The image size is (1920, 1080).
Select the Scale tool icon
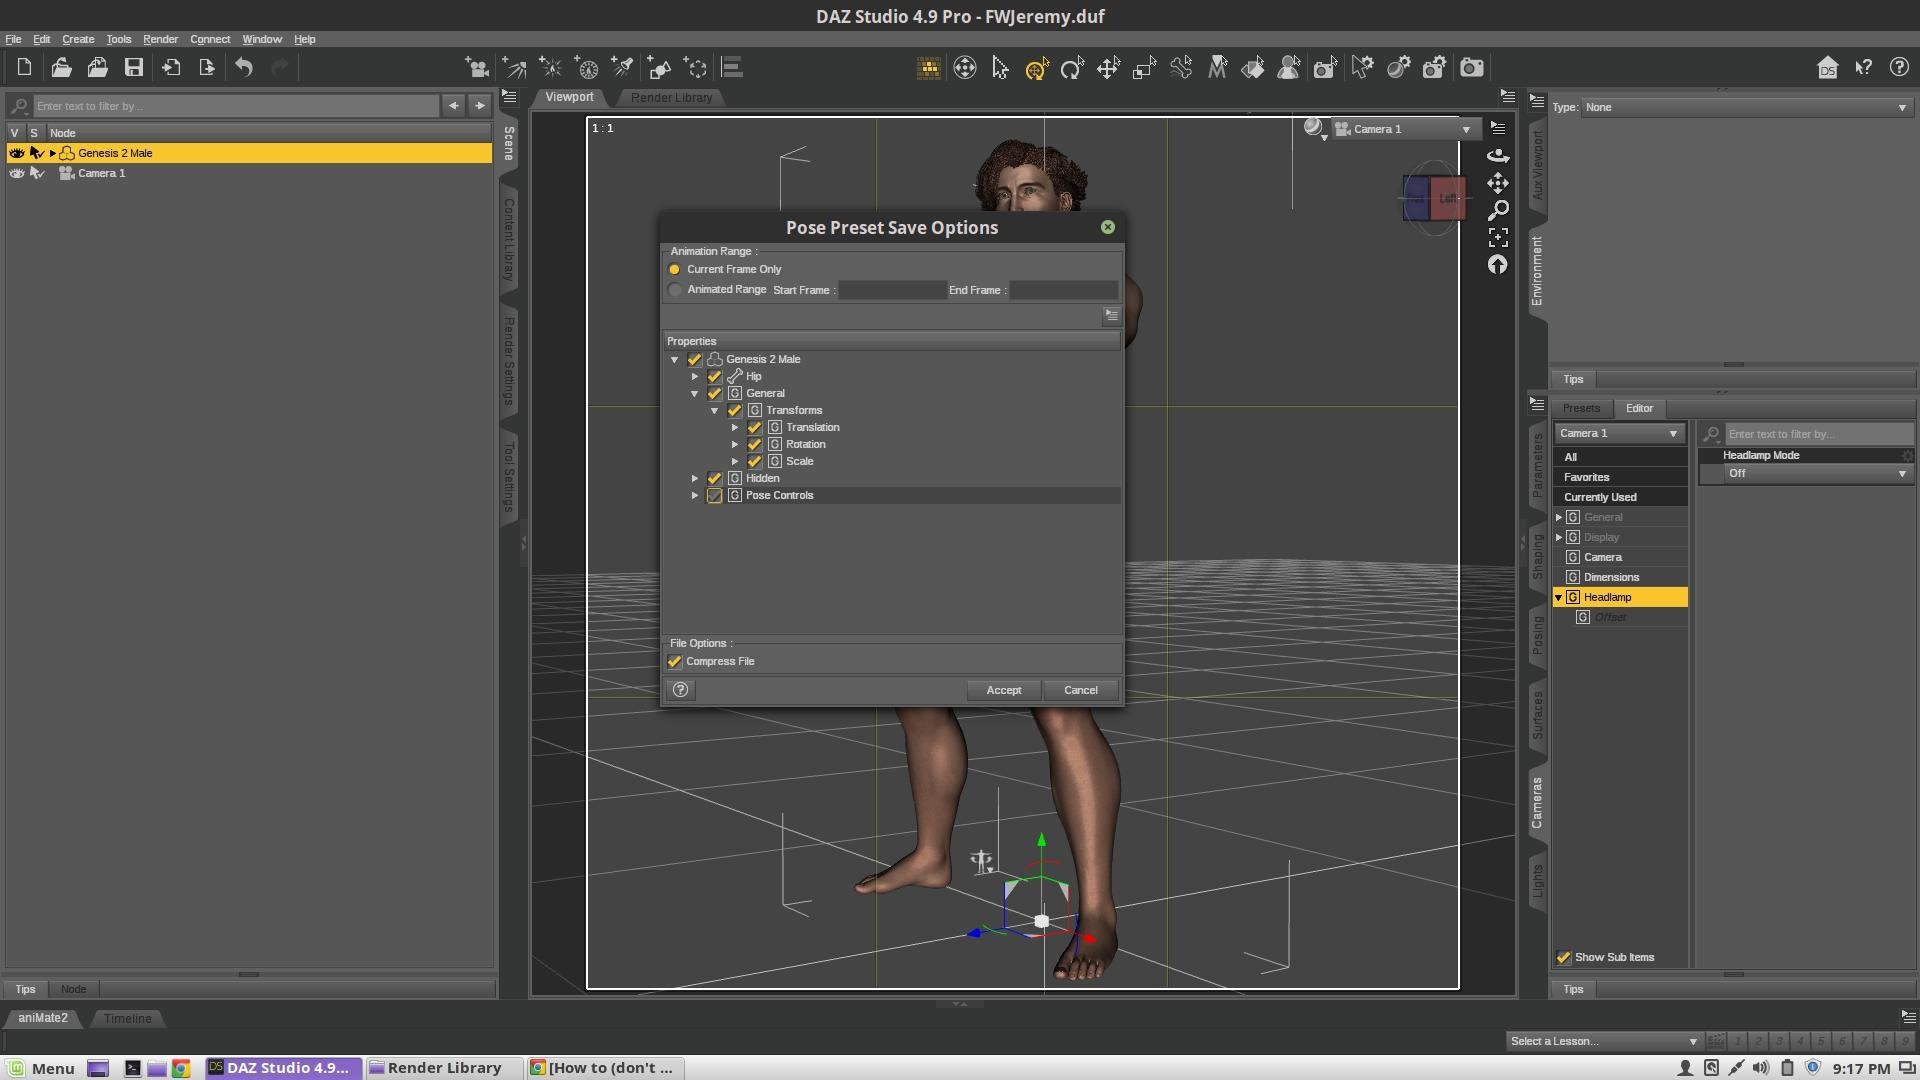pyautogui.click(x=1144, y=68)
